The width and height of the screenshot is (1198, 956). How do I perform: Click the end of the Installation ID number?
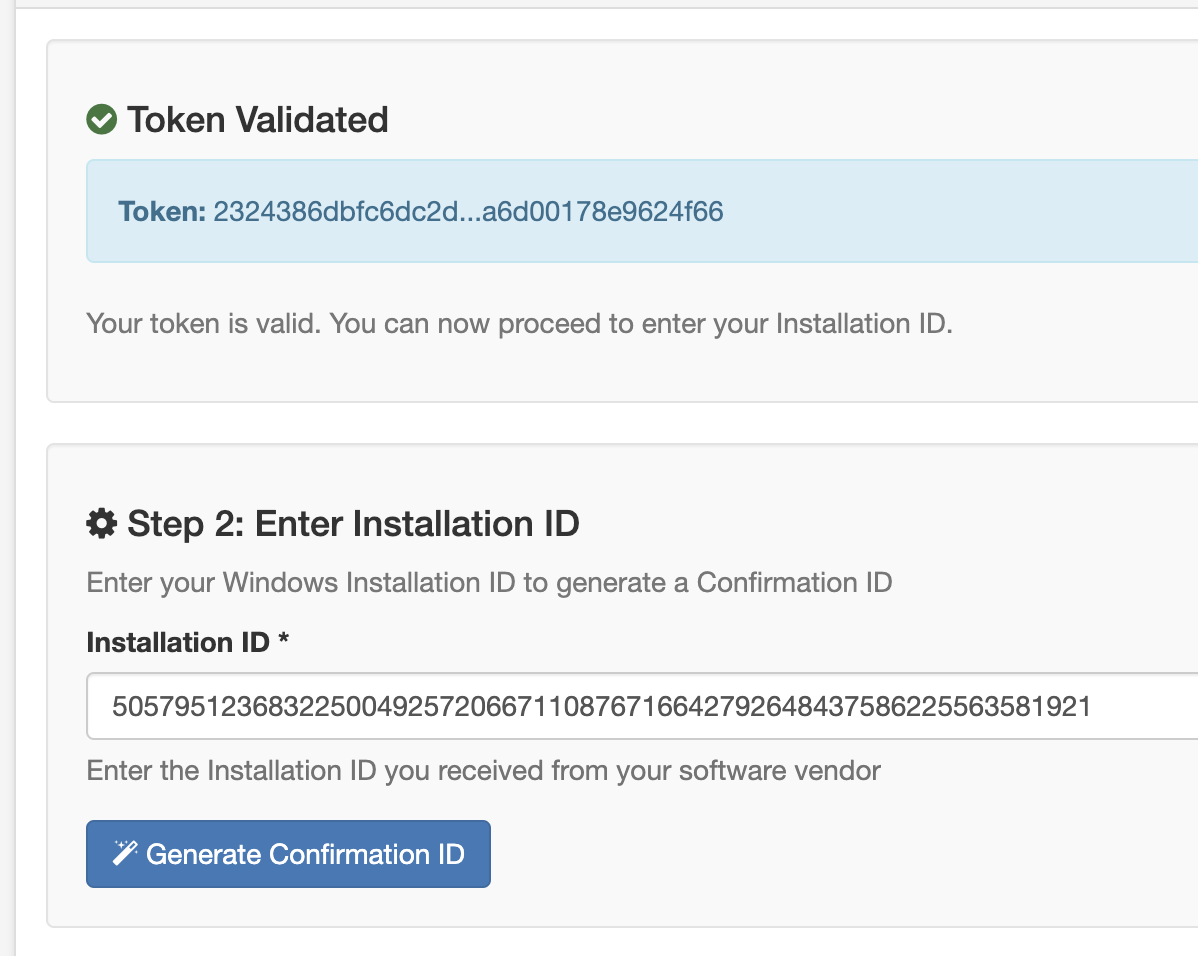[x=1088, y=707]
